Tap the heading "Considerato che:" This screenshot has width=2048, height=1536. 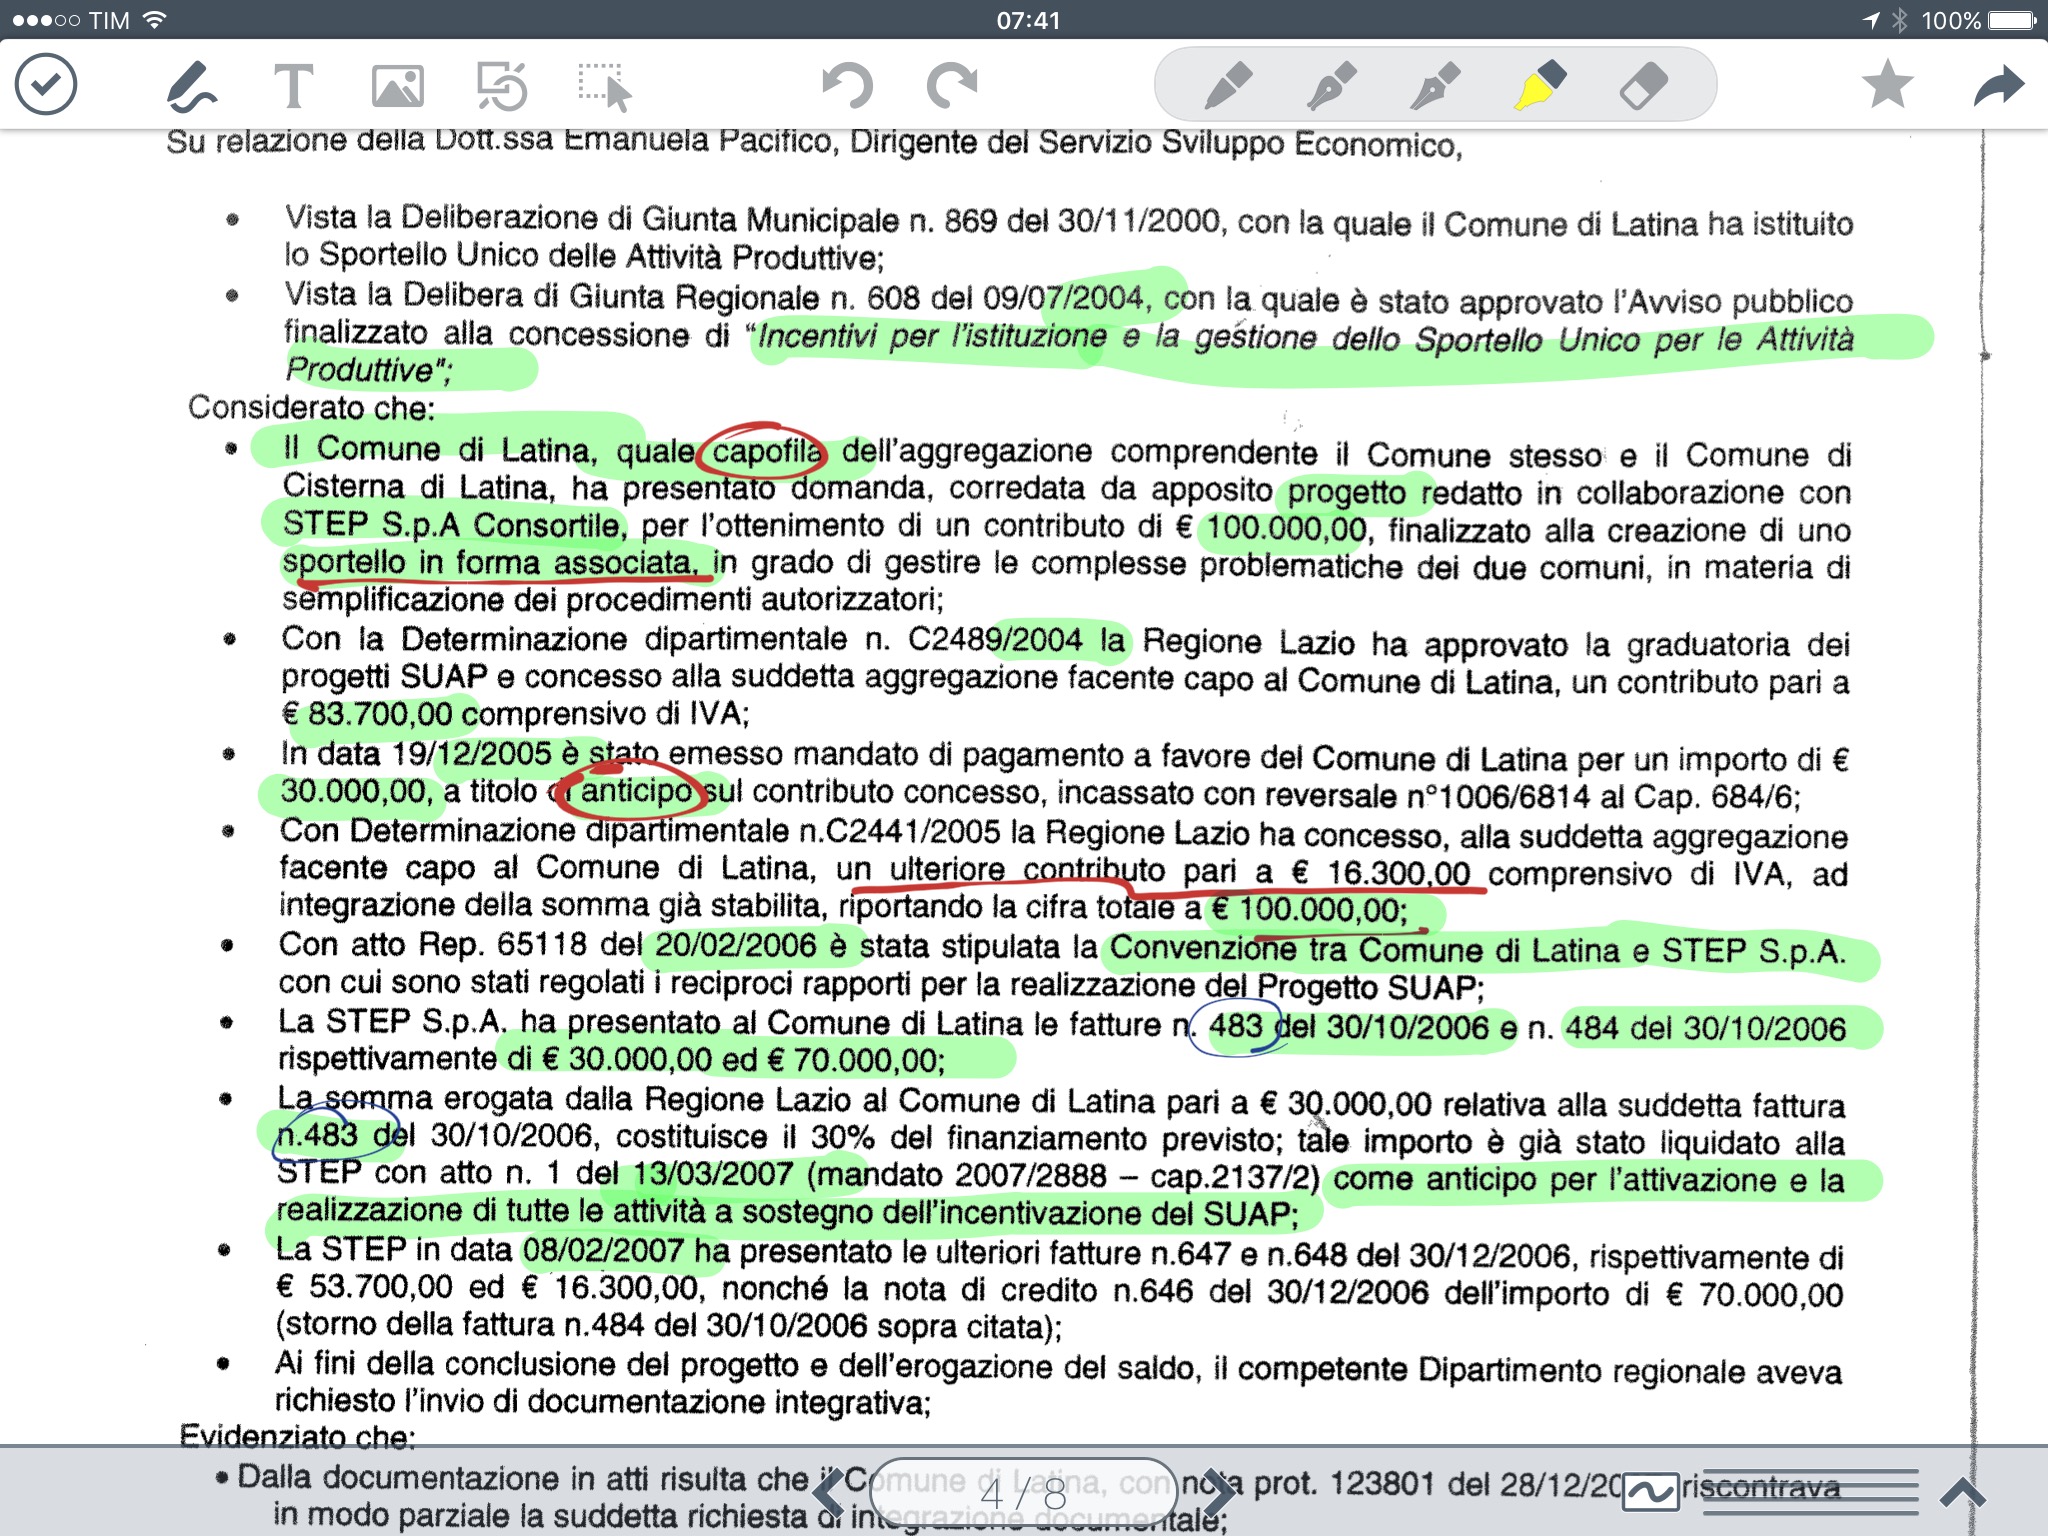(312, 408)
